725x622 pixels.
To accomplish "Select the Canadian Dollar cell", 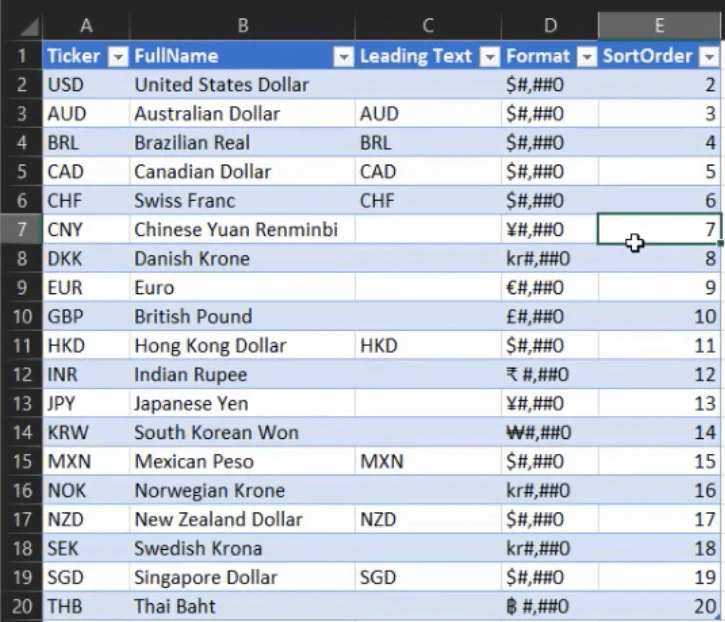I will [243, 172].
